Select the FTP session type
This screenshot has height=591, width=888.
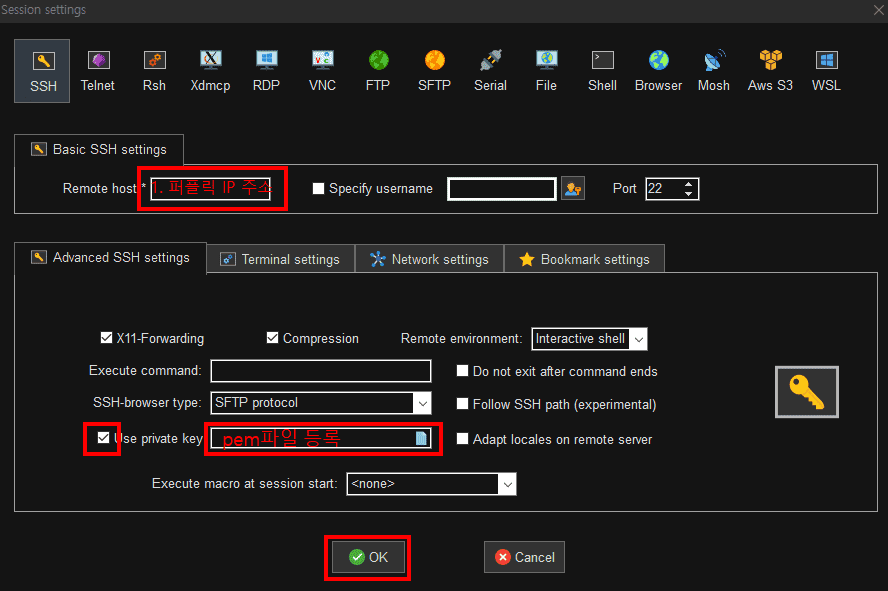(378, 71)
